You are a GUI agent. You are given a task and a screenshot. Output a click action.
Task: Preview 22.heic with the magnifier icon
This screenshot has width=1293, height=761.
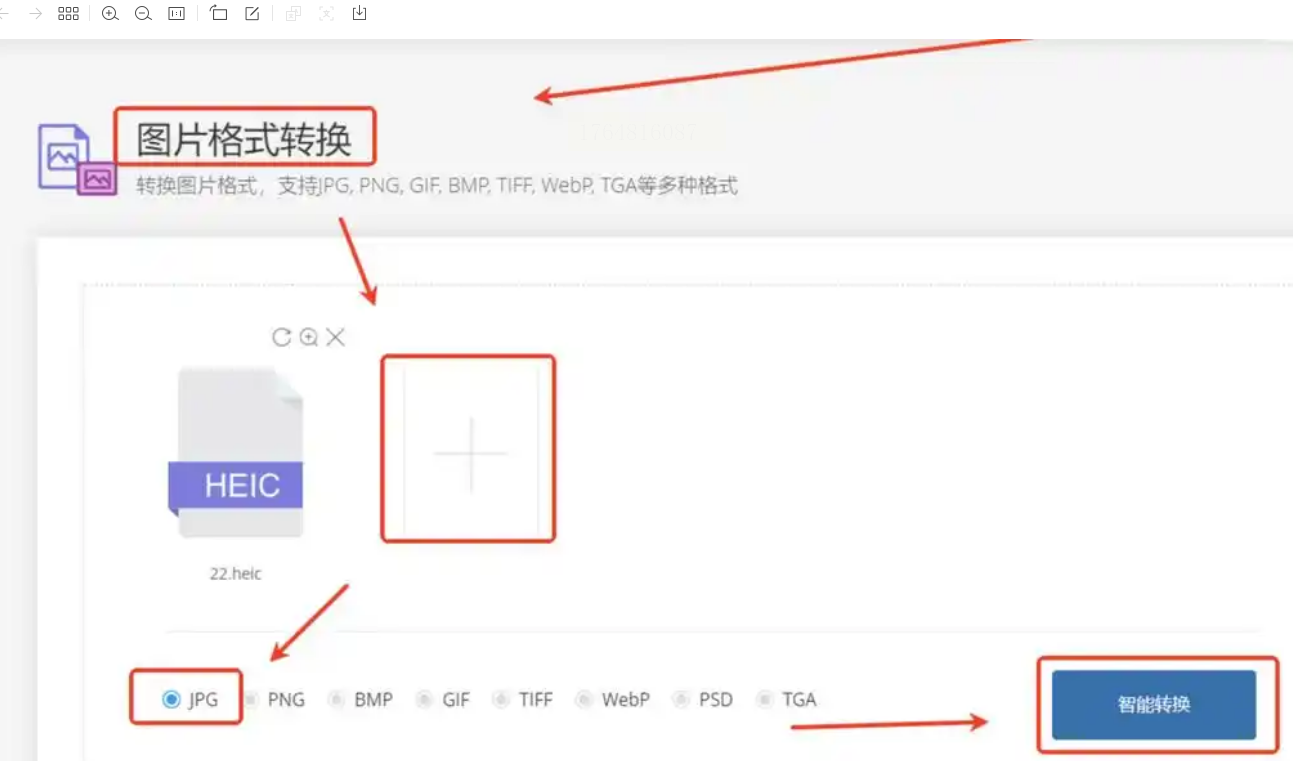309,337
